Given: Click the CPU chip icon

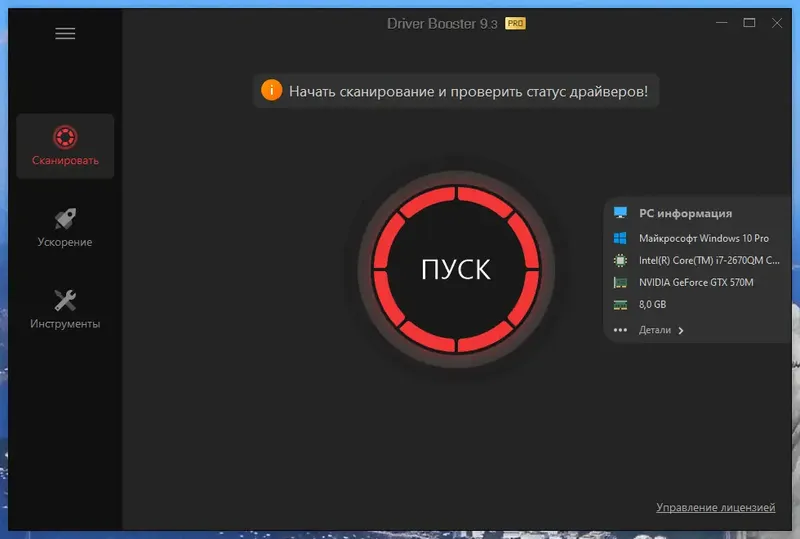Looking at the screenshot, I should tap(620, 260).
